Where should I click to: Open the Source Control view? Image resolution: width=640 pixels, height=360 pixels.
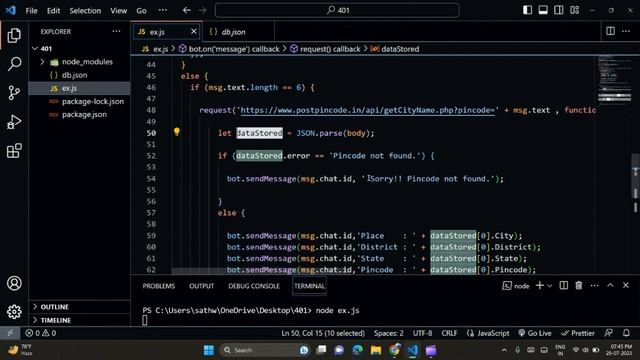click(x=14, y=93)
